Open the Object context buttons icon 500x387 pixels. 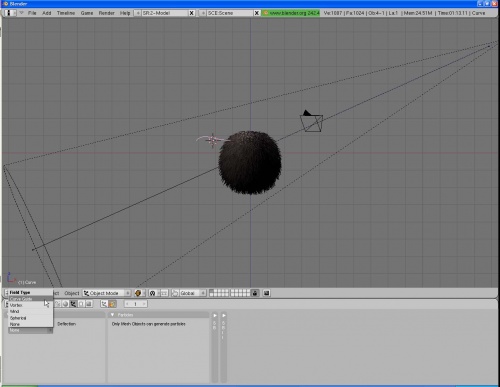pos(73,304)
